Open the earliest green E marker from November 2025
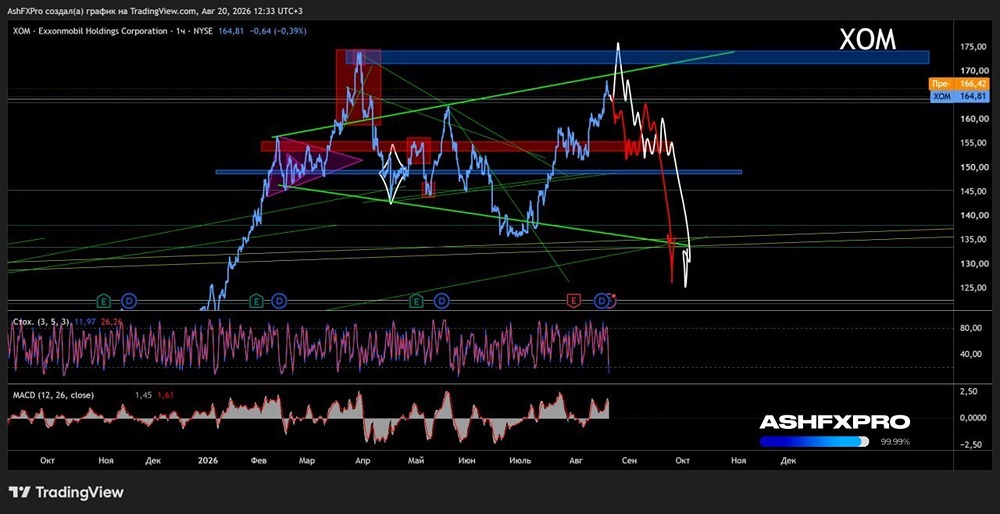Viewport: 1000px width, 514px height. (x=102, y=299)
